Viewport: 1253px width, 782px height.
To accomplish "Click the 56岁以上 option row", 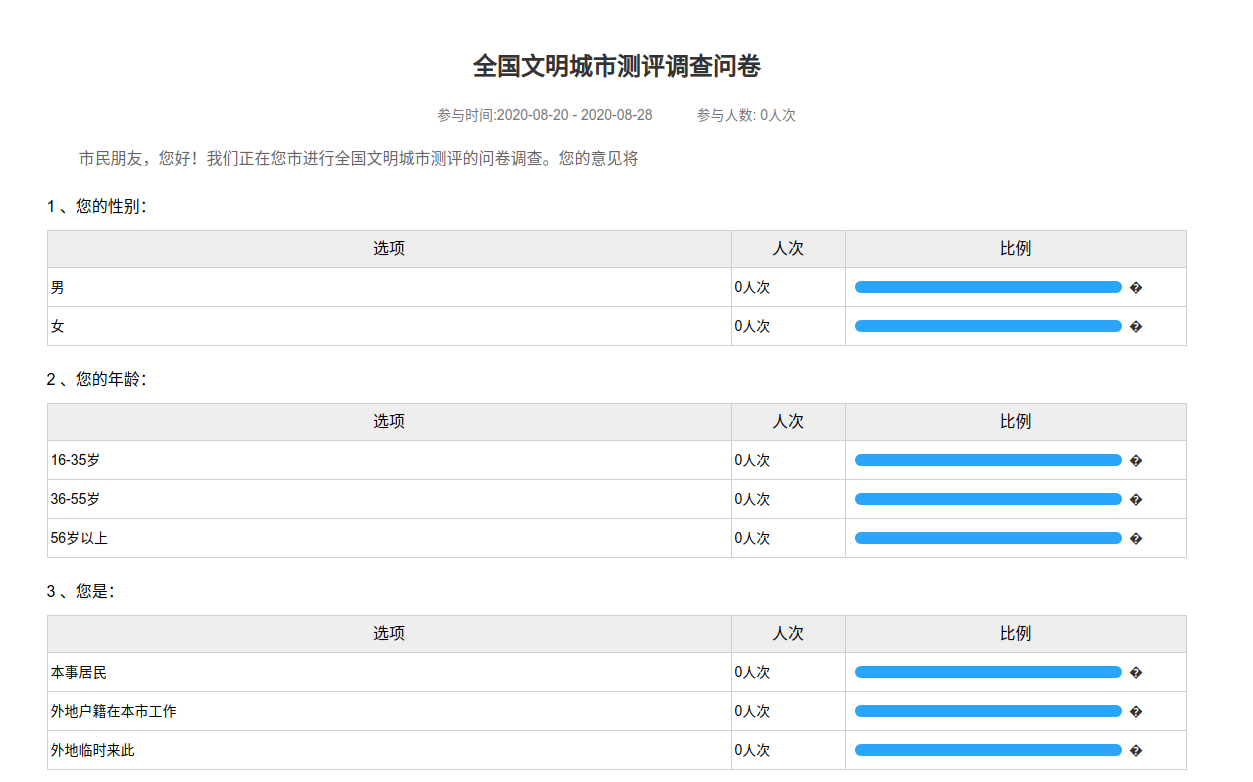I will click(x=79, y=538).
